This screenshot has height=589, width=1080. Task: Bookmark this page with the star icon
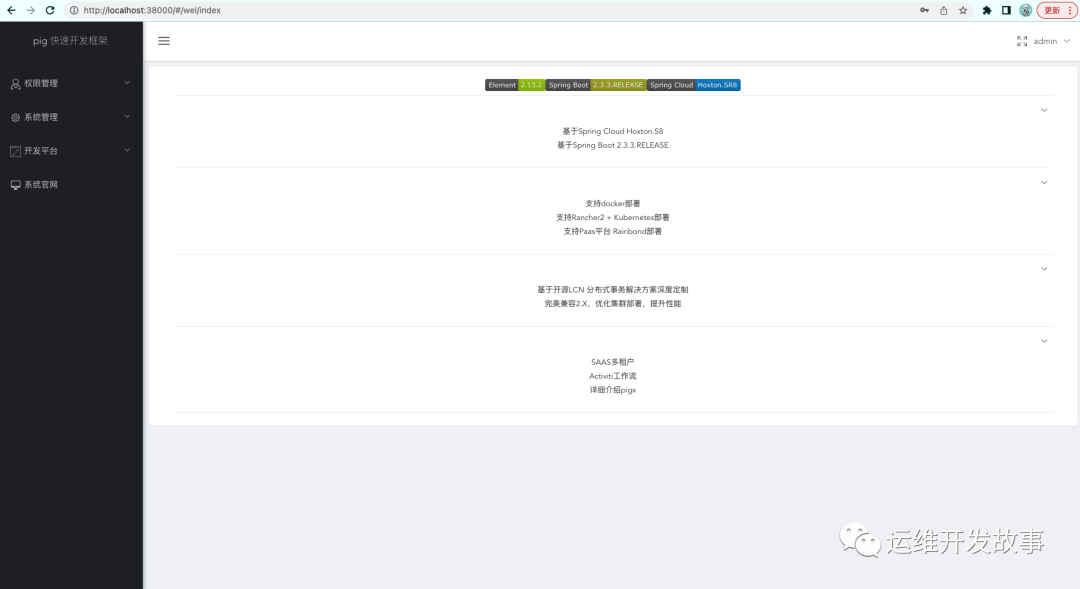(x=963, y=10)
